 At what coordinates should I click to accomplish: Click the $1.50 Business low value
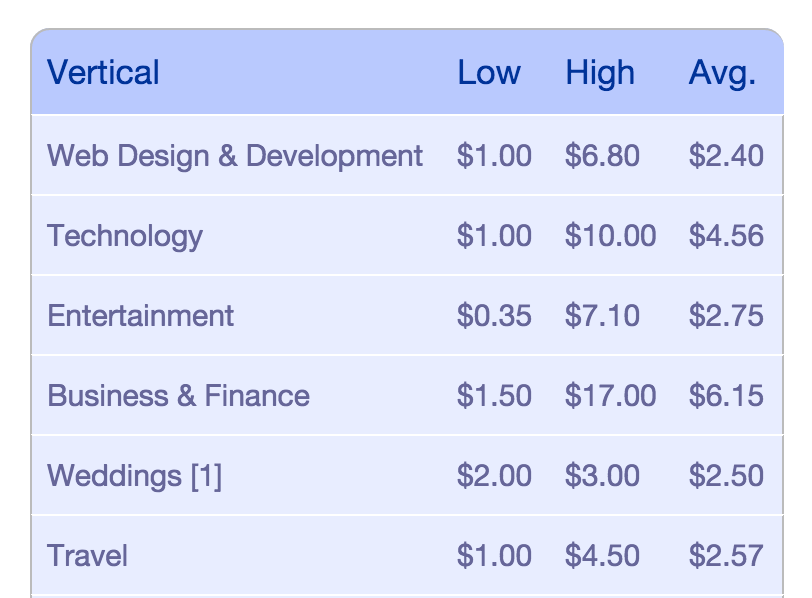click(494, 396)
